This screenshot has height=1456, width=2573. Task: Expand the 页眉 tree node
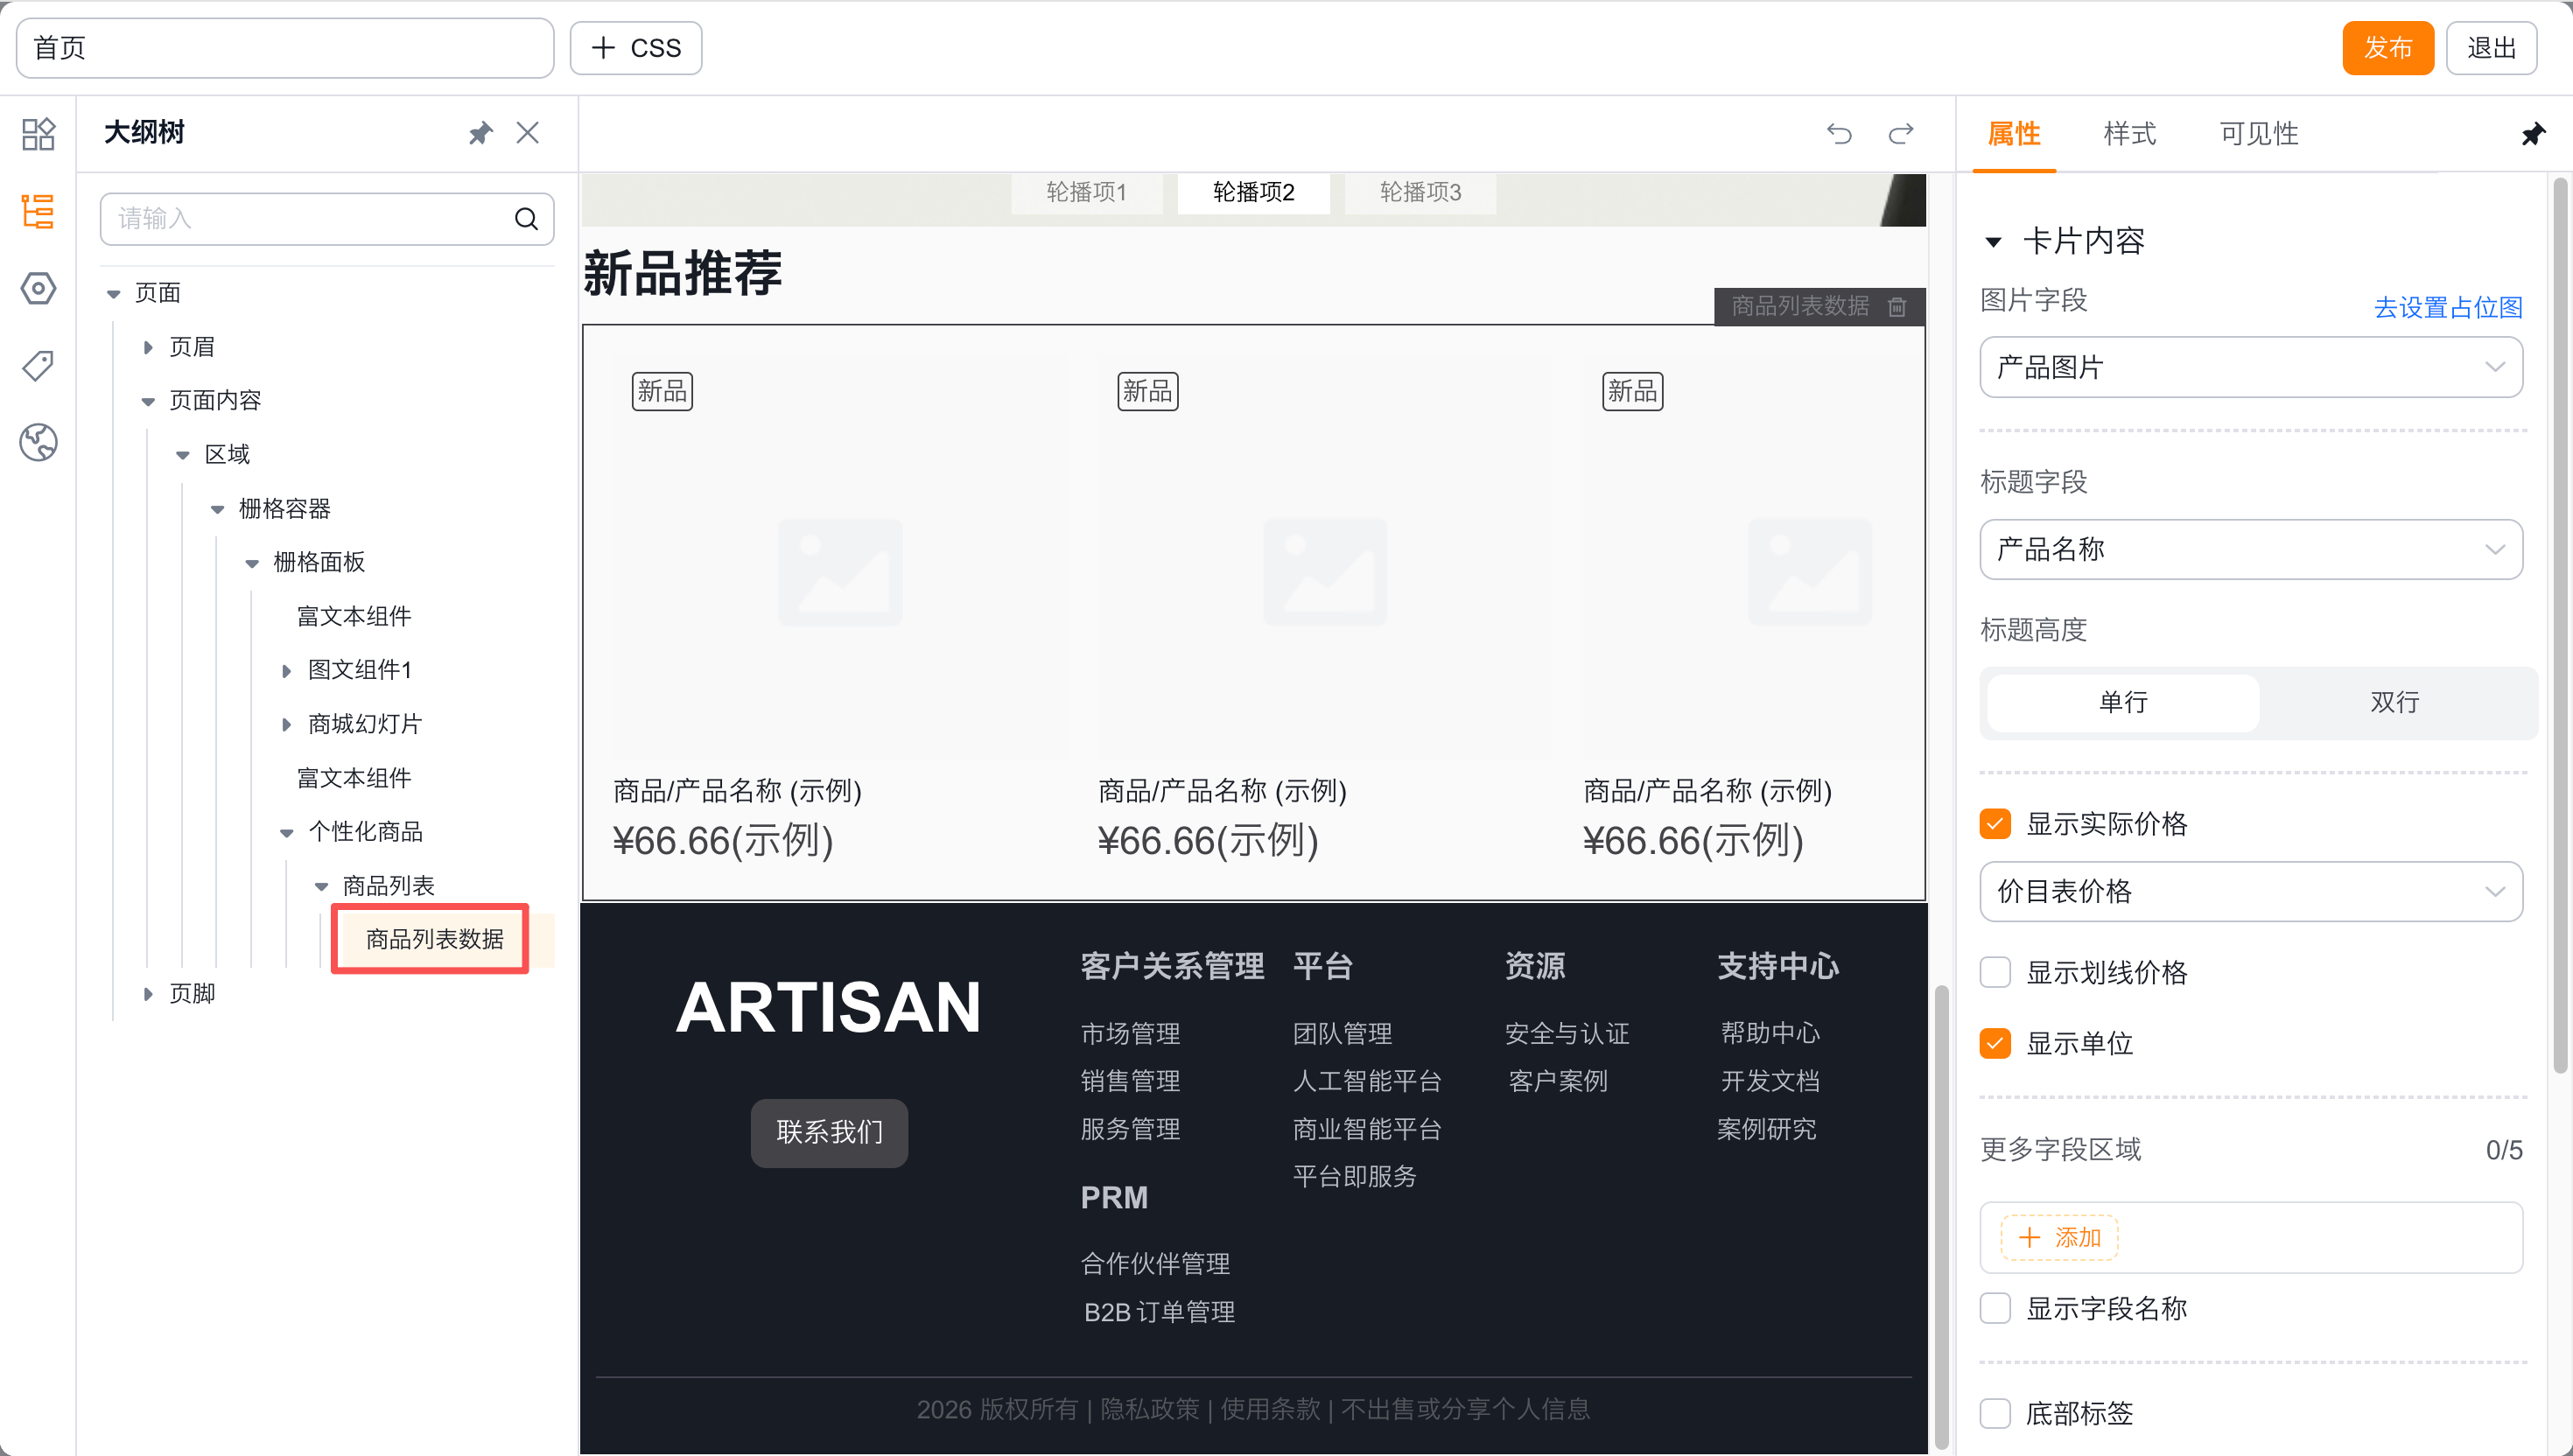(148, 347)
